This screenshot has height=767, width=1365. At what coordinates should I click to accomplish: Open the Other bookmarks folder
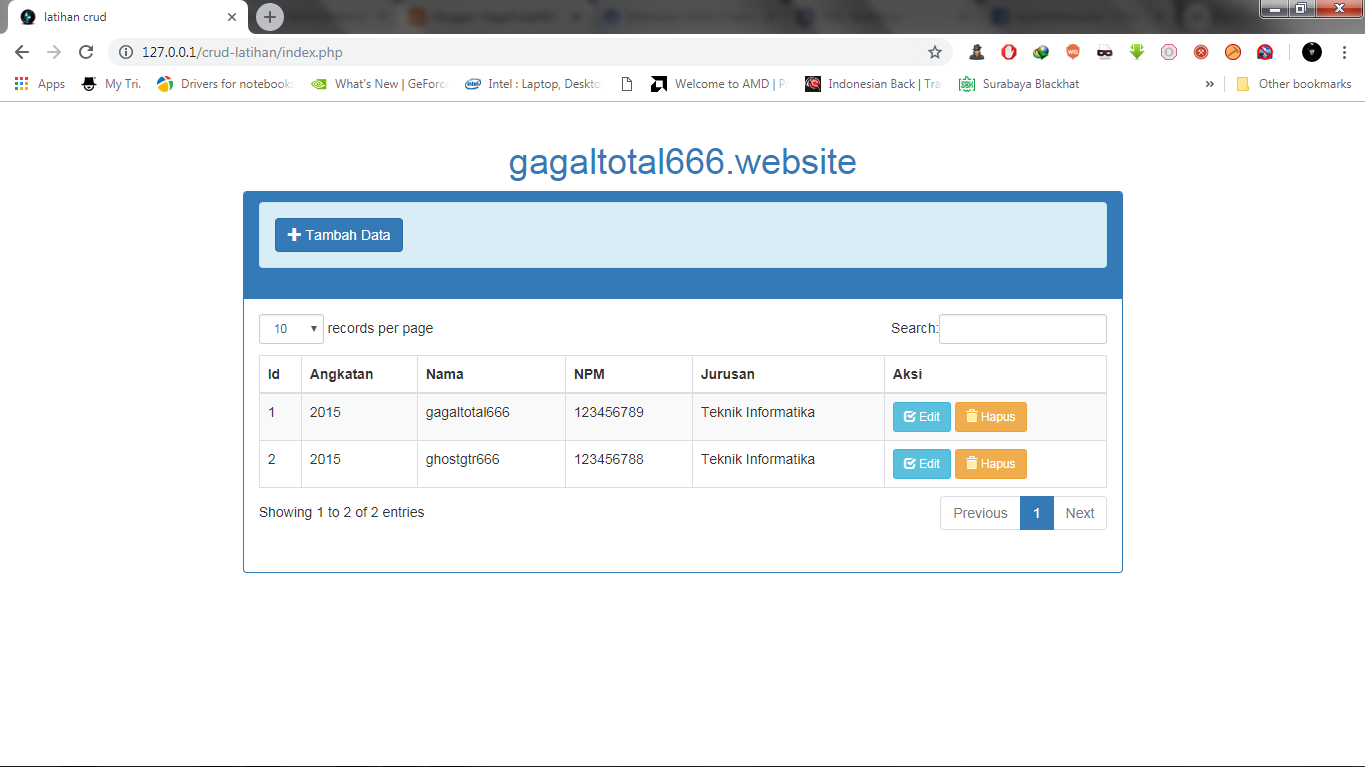pyautogui.click(x=1294, y=84)
